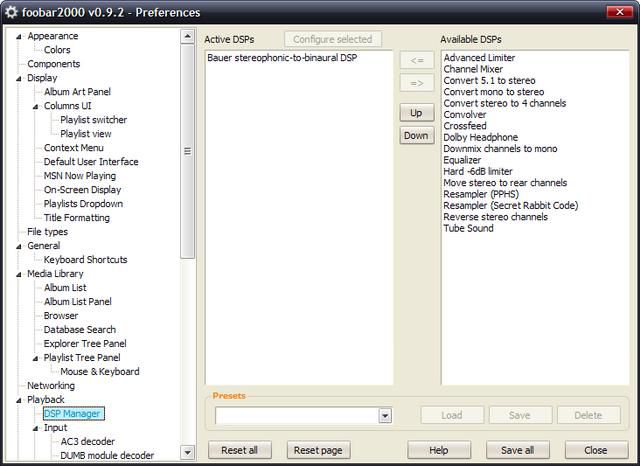Open the Presets dropdown arrow
This screenshot has width=640, height=466.
pyautogui.click(x=385, y=416)
